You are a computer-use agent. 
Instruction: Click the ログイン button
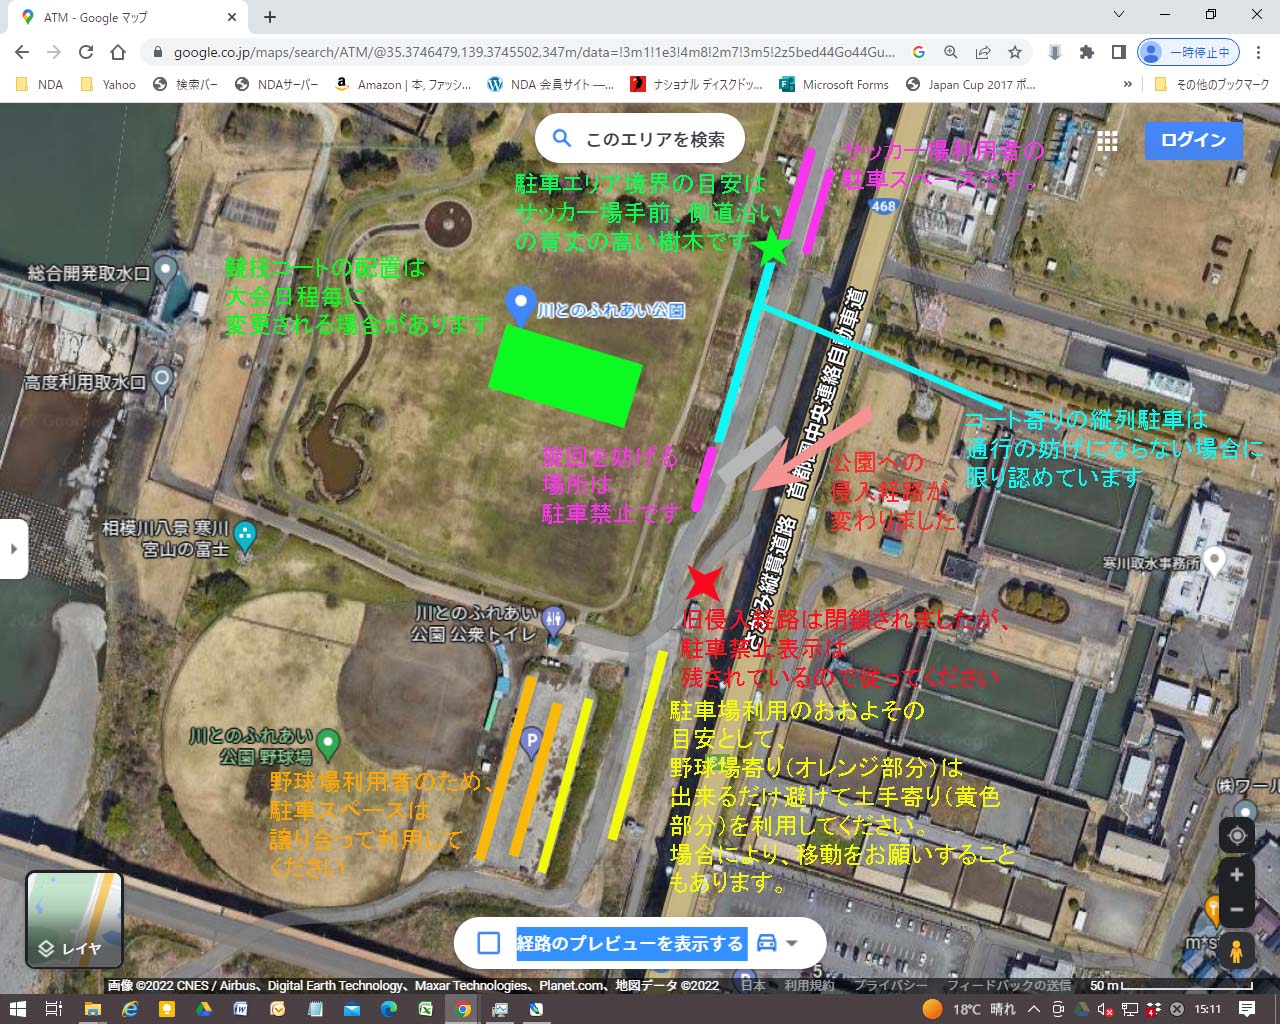point(1193,140)
